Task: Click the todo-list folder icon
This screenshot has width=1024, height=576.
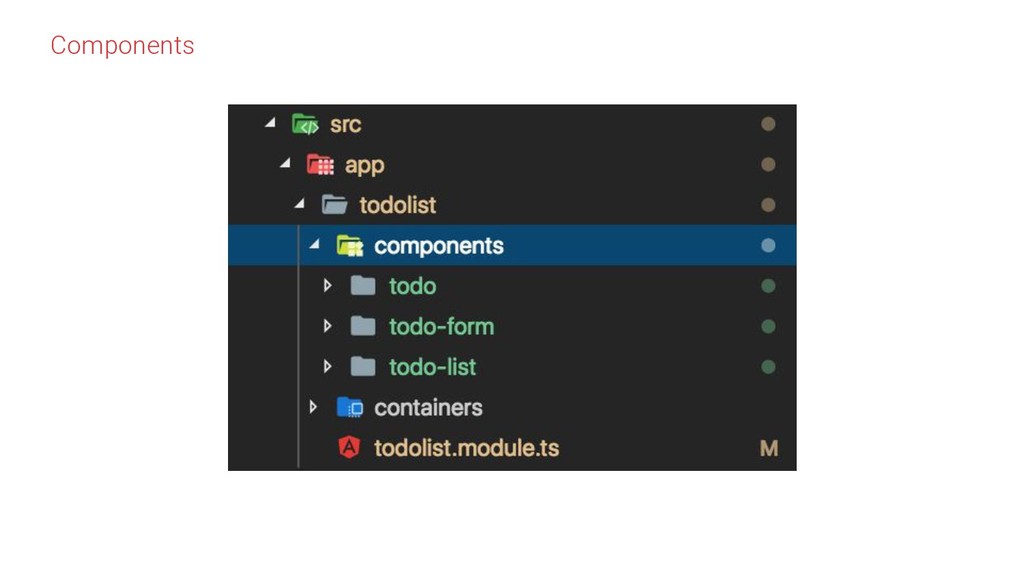Action: point(363,367)
